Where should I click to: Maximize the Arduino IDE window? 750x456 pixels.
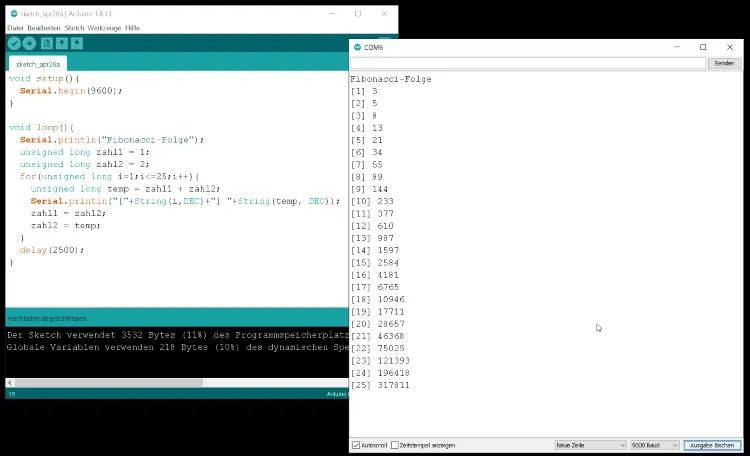(x=358, y=14)
